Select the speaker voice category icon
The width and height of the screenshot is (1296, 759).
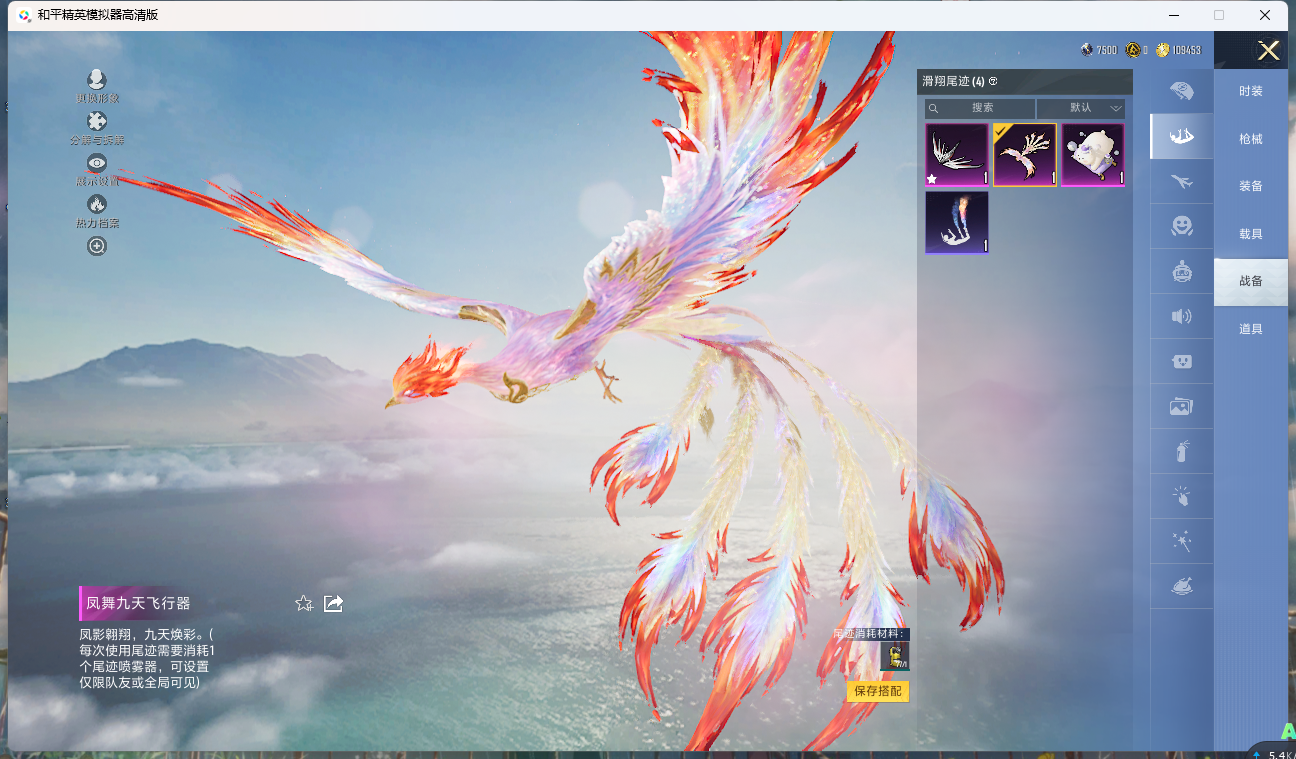(1182, 316)
